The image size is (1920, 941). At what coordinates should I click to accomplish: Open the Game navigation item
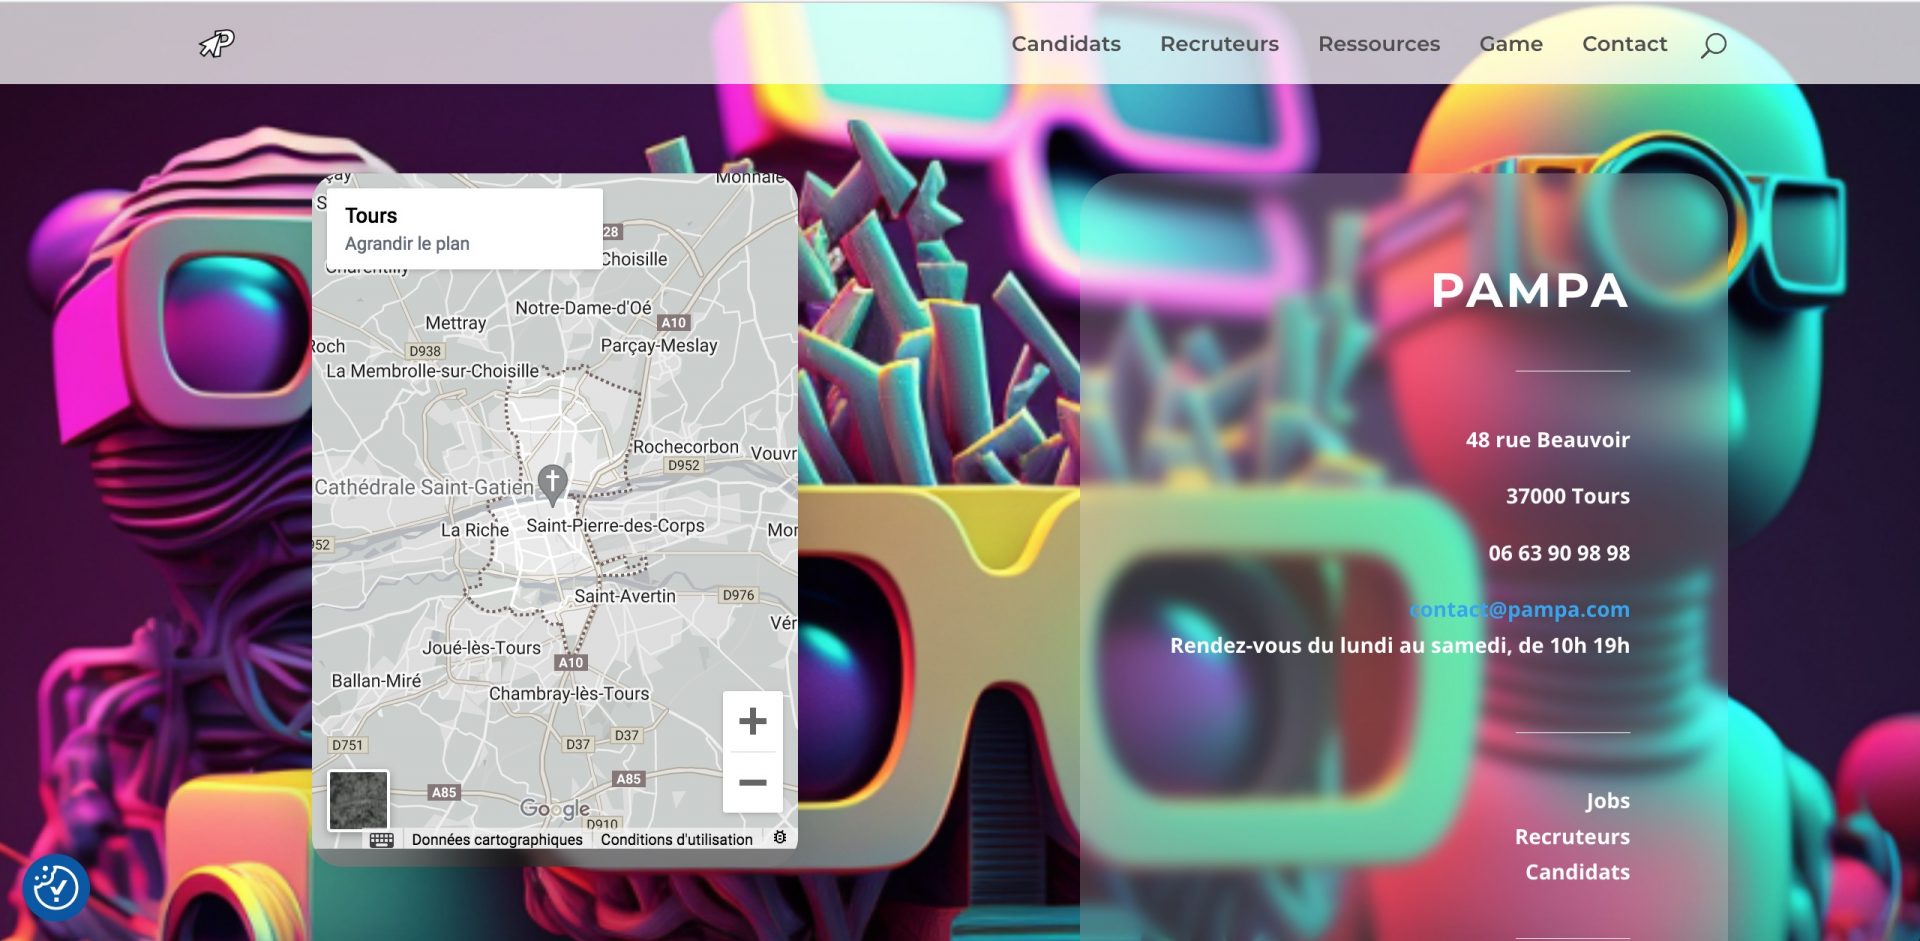click(x=1510, y=44)
